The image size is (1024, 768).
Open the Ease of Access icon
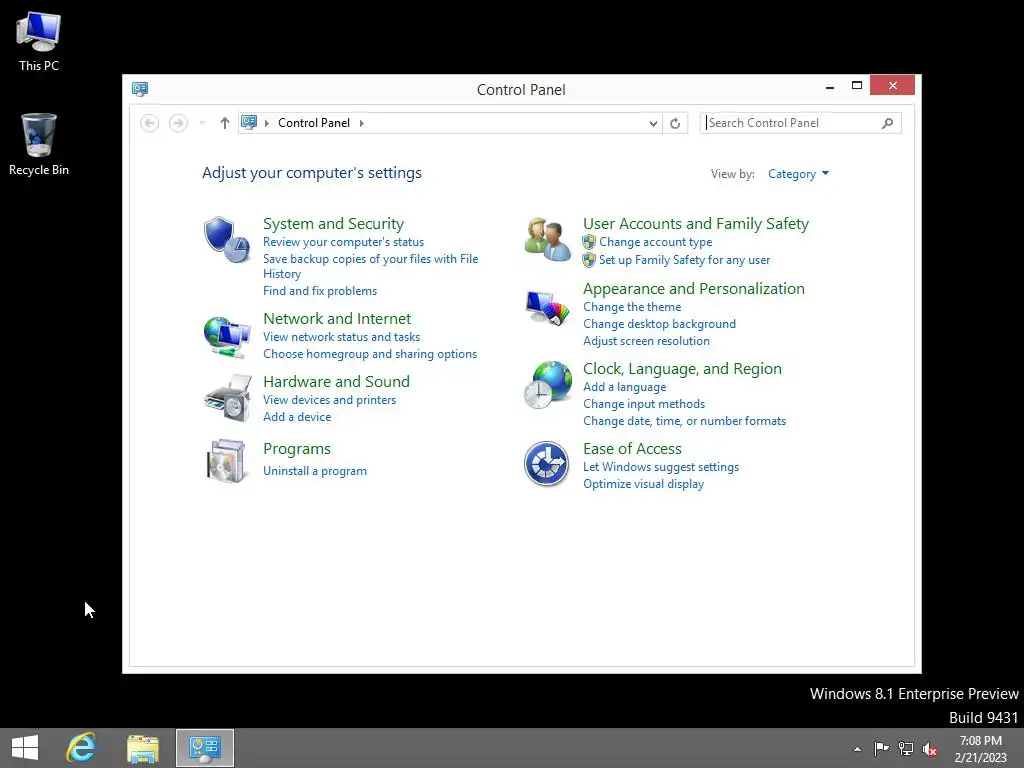[x=547, y=463]
